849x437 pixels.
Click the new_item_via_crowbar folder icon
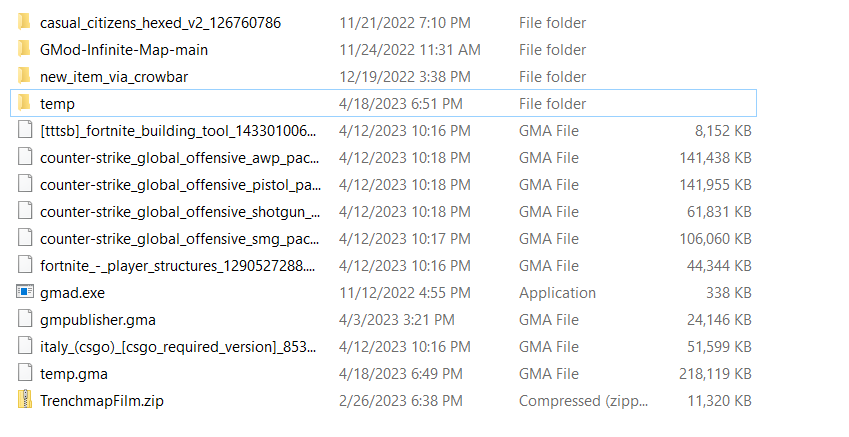[24, 76]
